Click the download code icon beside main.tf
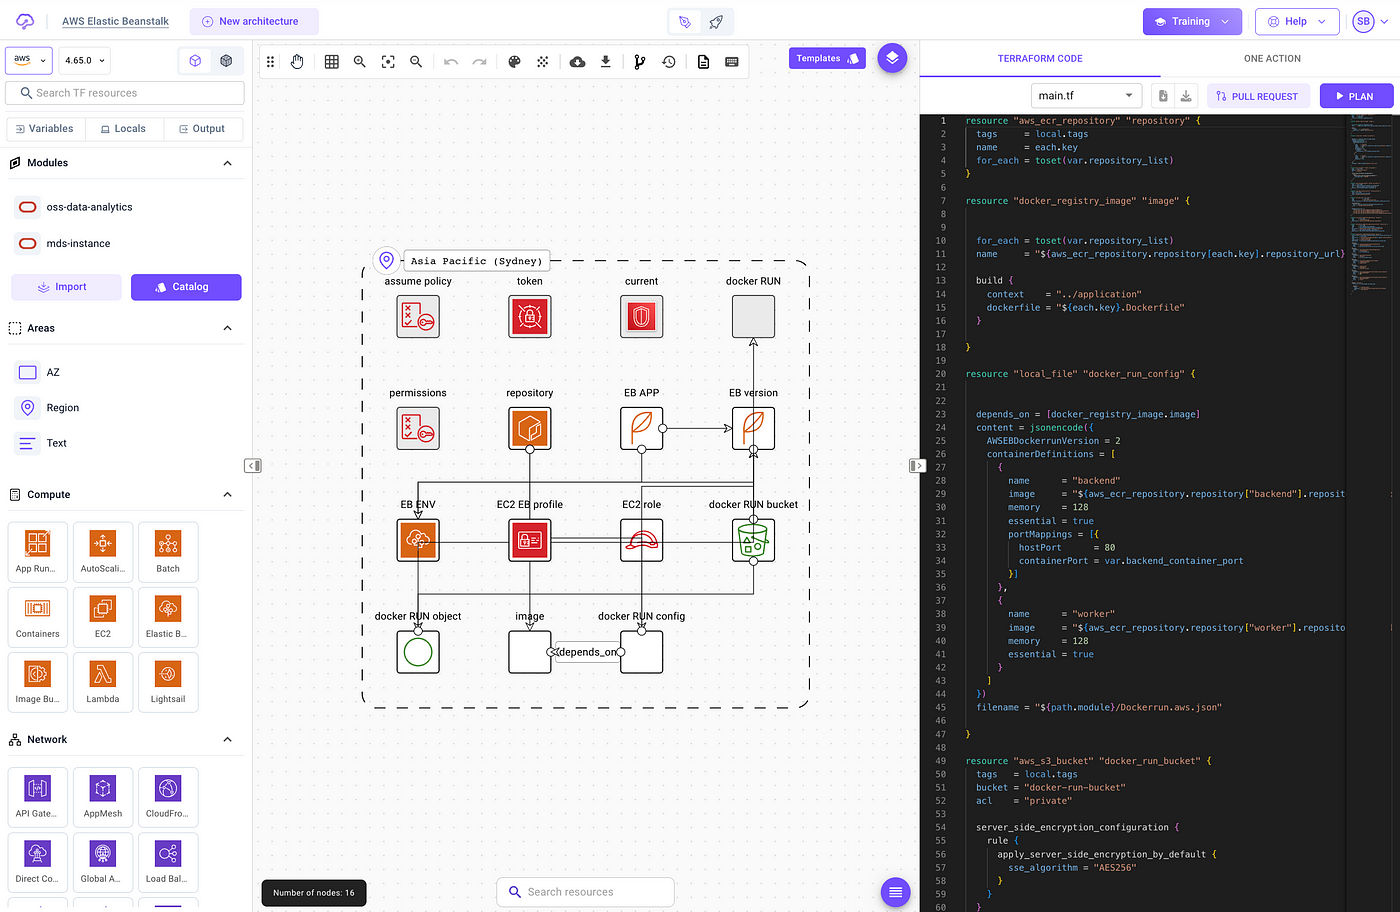The width and height of the screenshot is (1400, 912). [x=1186, y=96]
